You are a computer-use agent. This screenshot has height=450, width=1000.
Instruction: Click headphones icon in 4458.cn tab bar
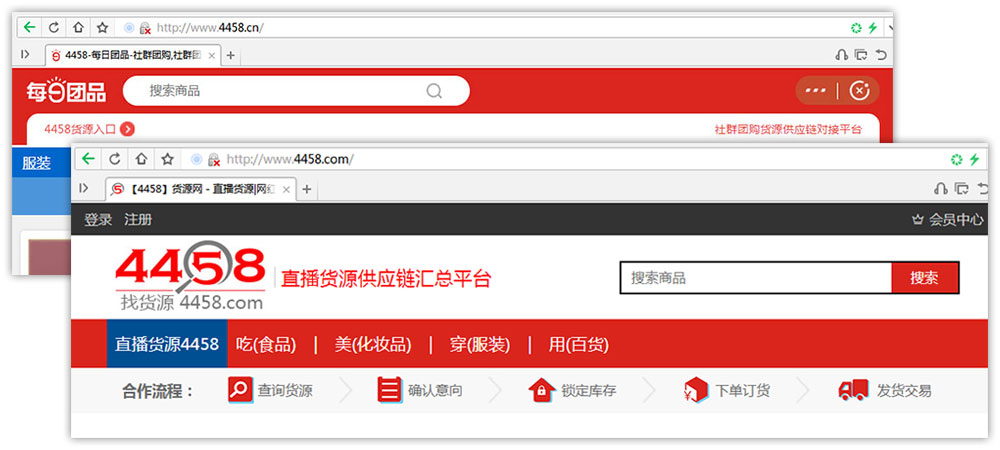pos(842,55)
